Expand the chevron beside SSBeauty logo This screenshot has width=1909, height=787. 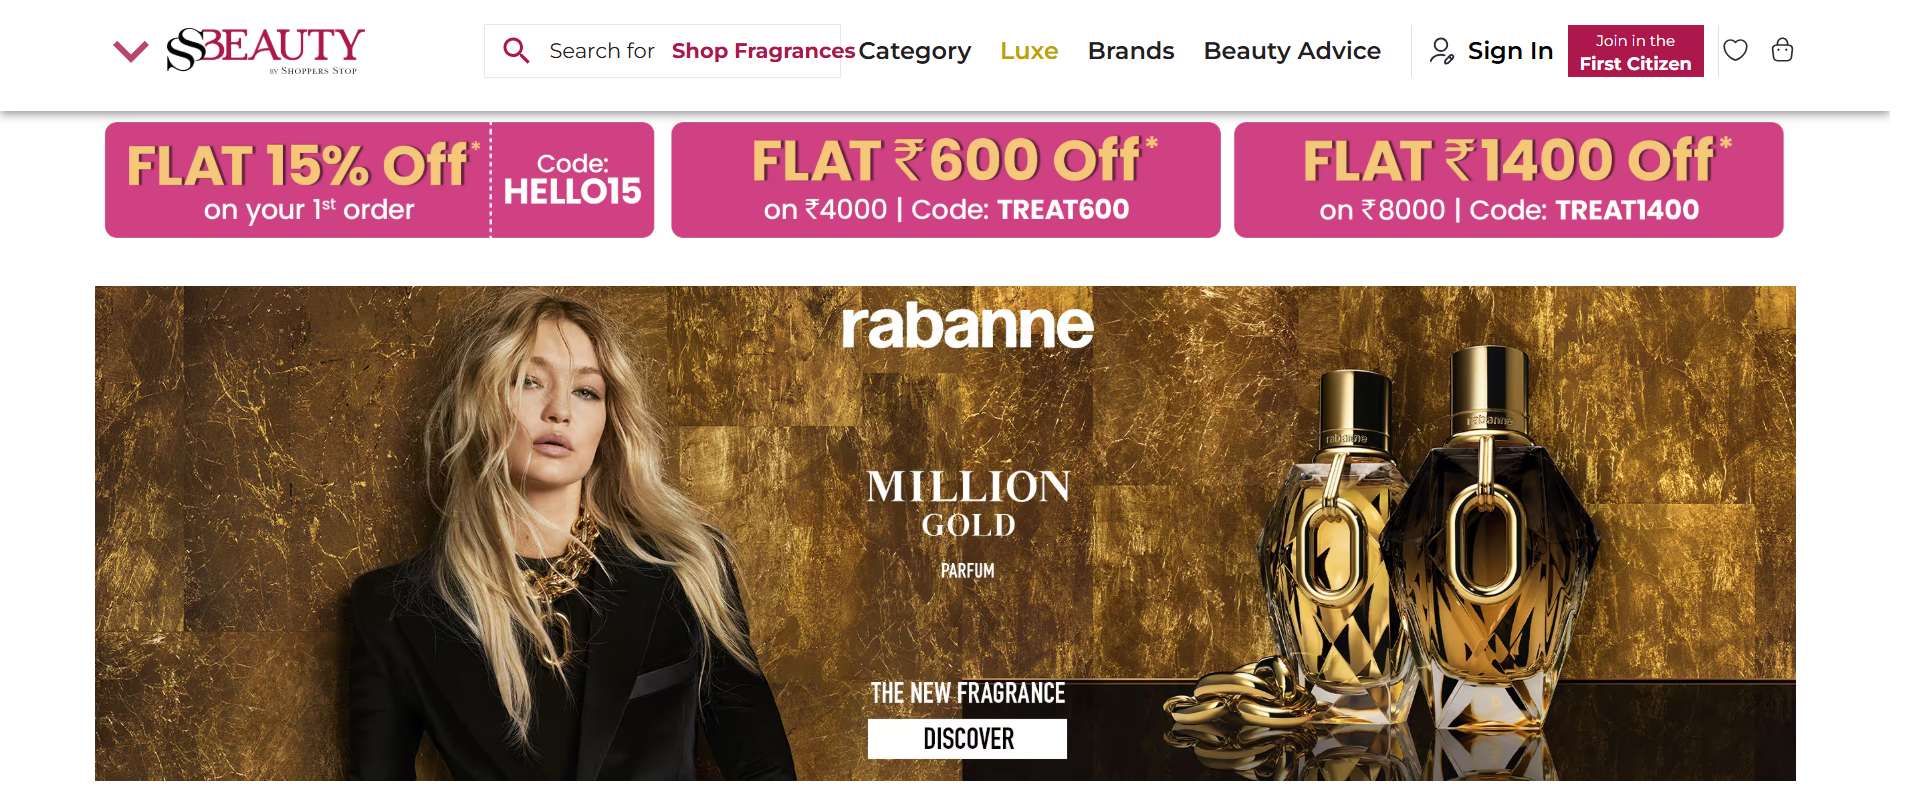[x=131, y=51]
